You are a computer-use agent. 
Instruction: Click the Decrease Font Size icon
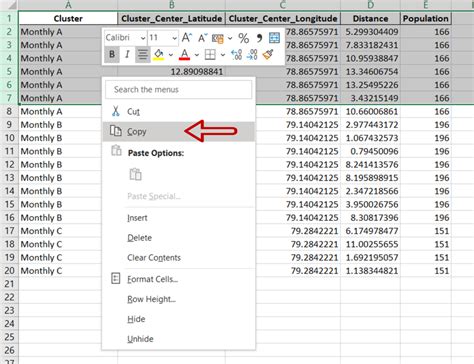point(202,38)
